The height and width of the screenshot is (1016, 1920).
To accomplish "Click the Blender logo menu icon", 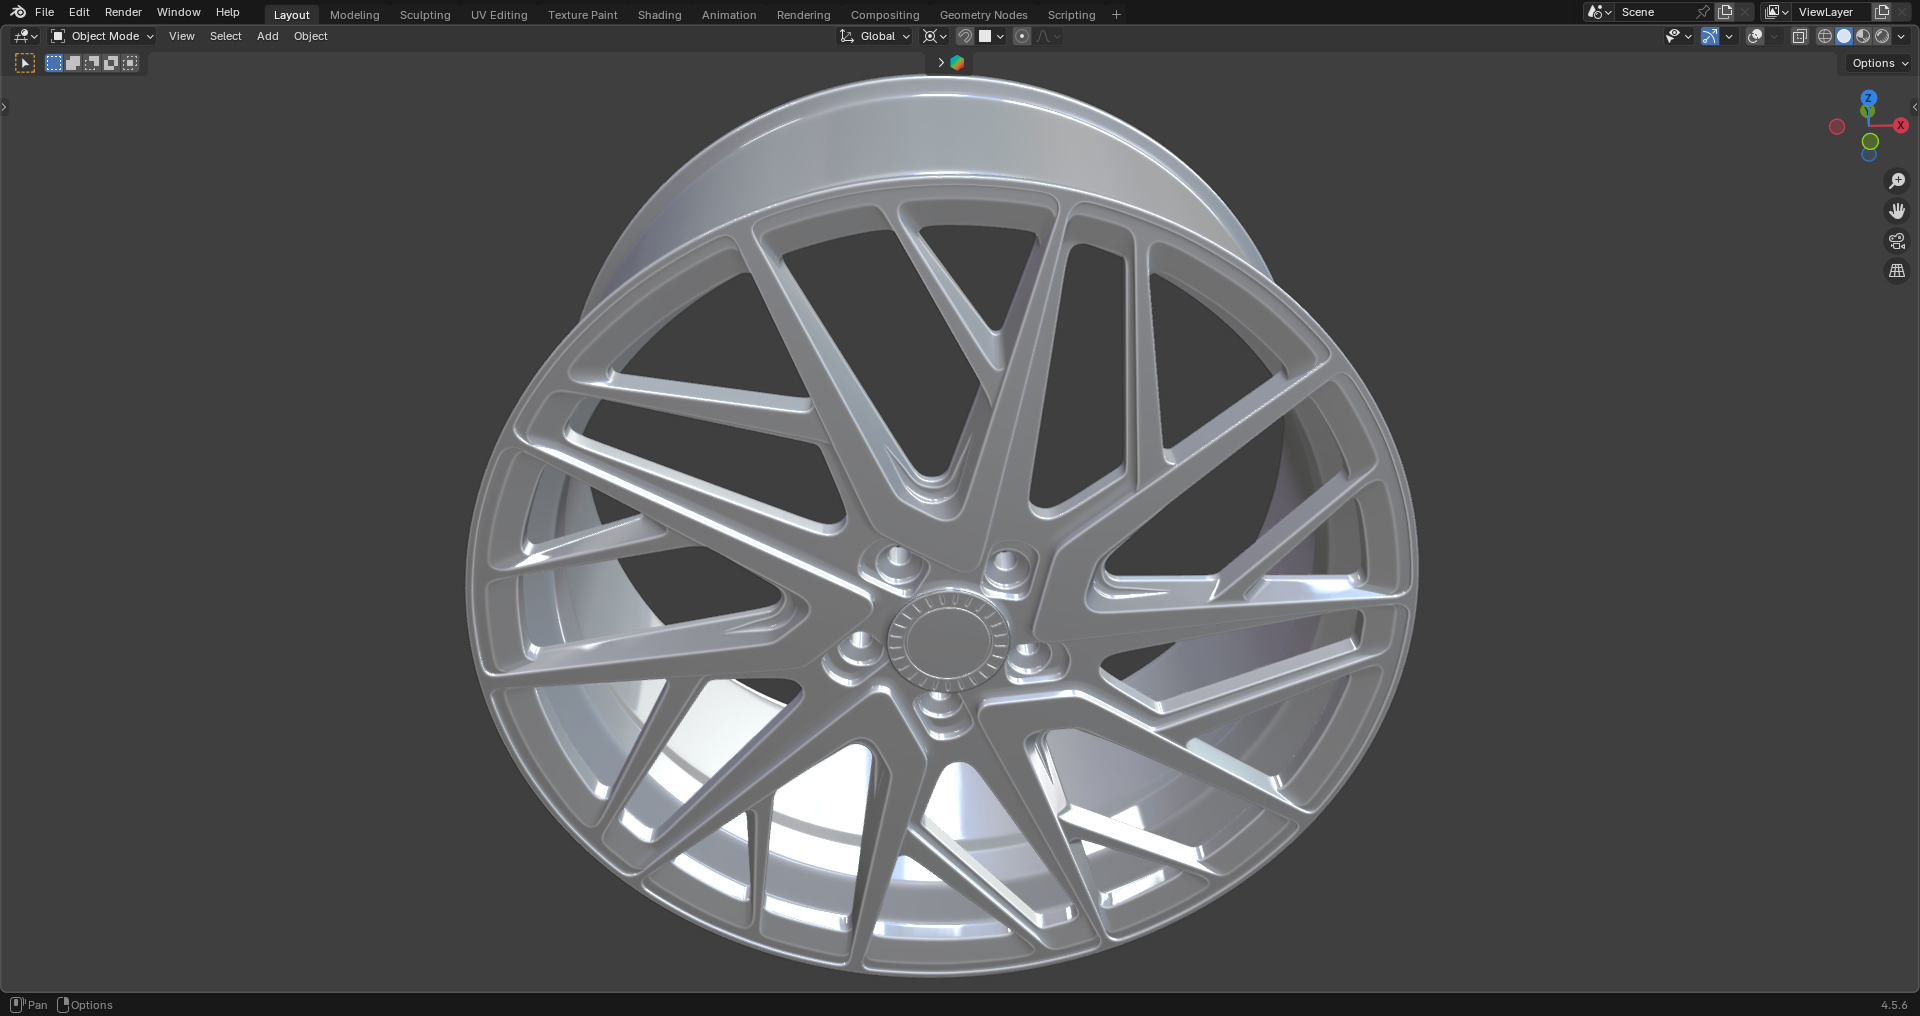I will [x=18, y=12].
